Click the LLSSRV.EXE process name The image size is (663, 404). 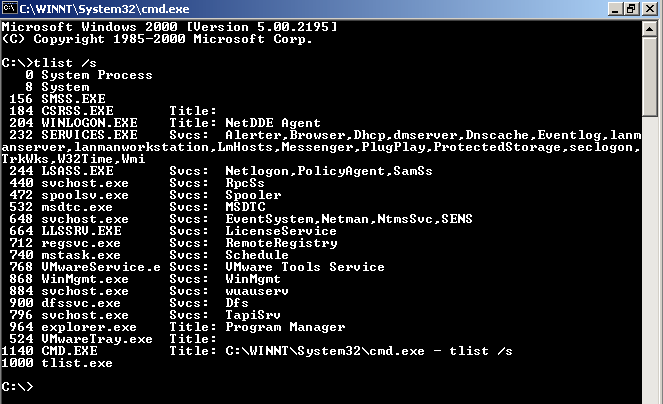tap(81, 231)
